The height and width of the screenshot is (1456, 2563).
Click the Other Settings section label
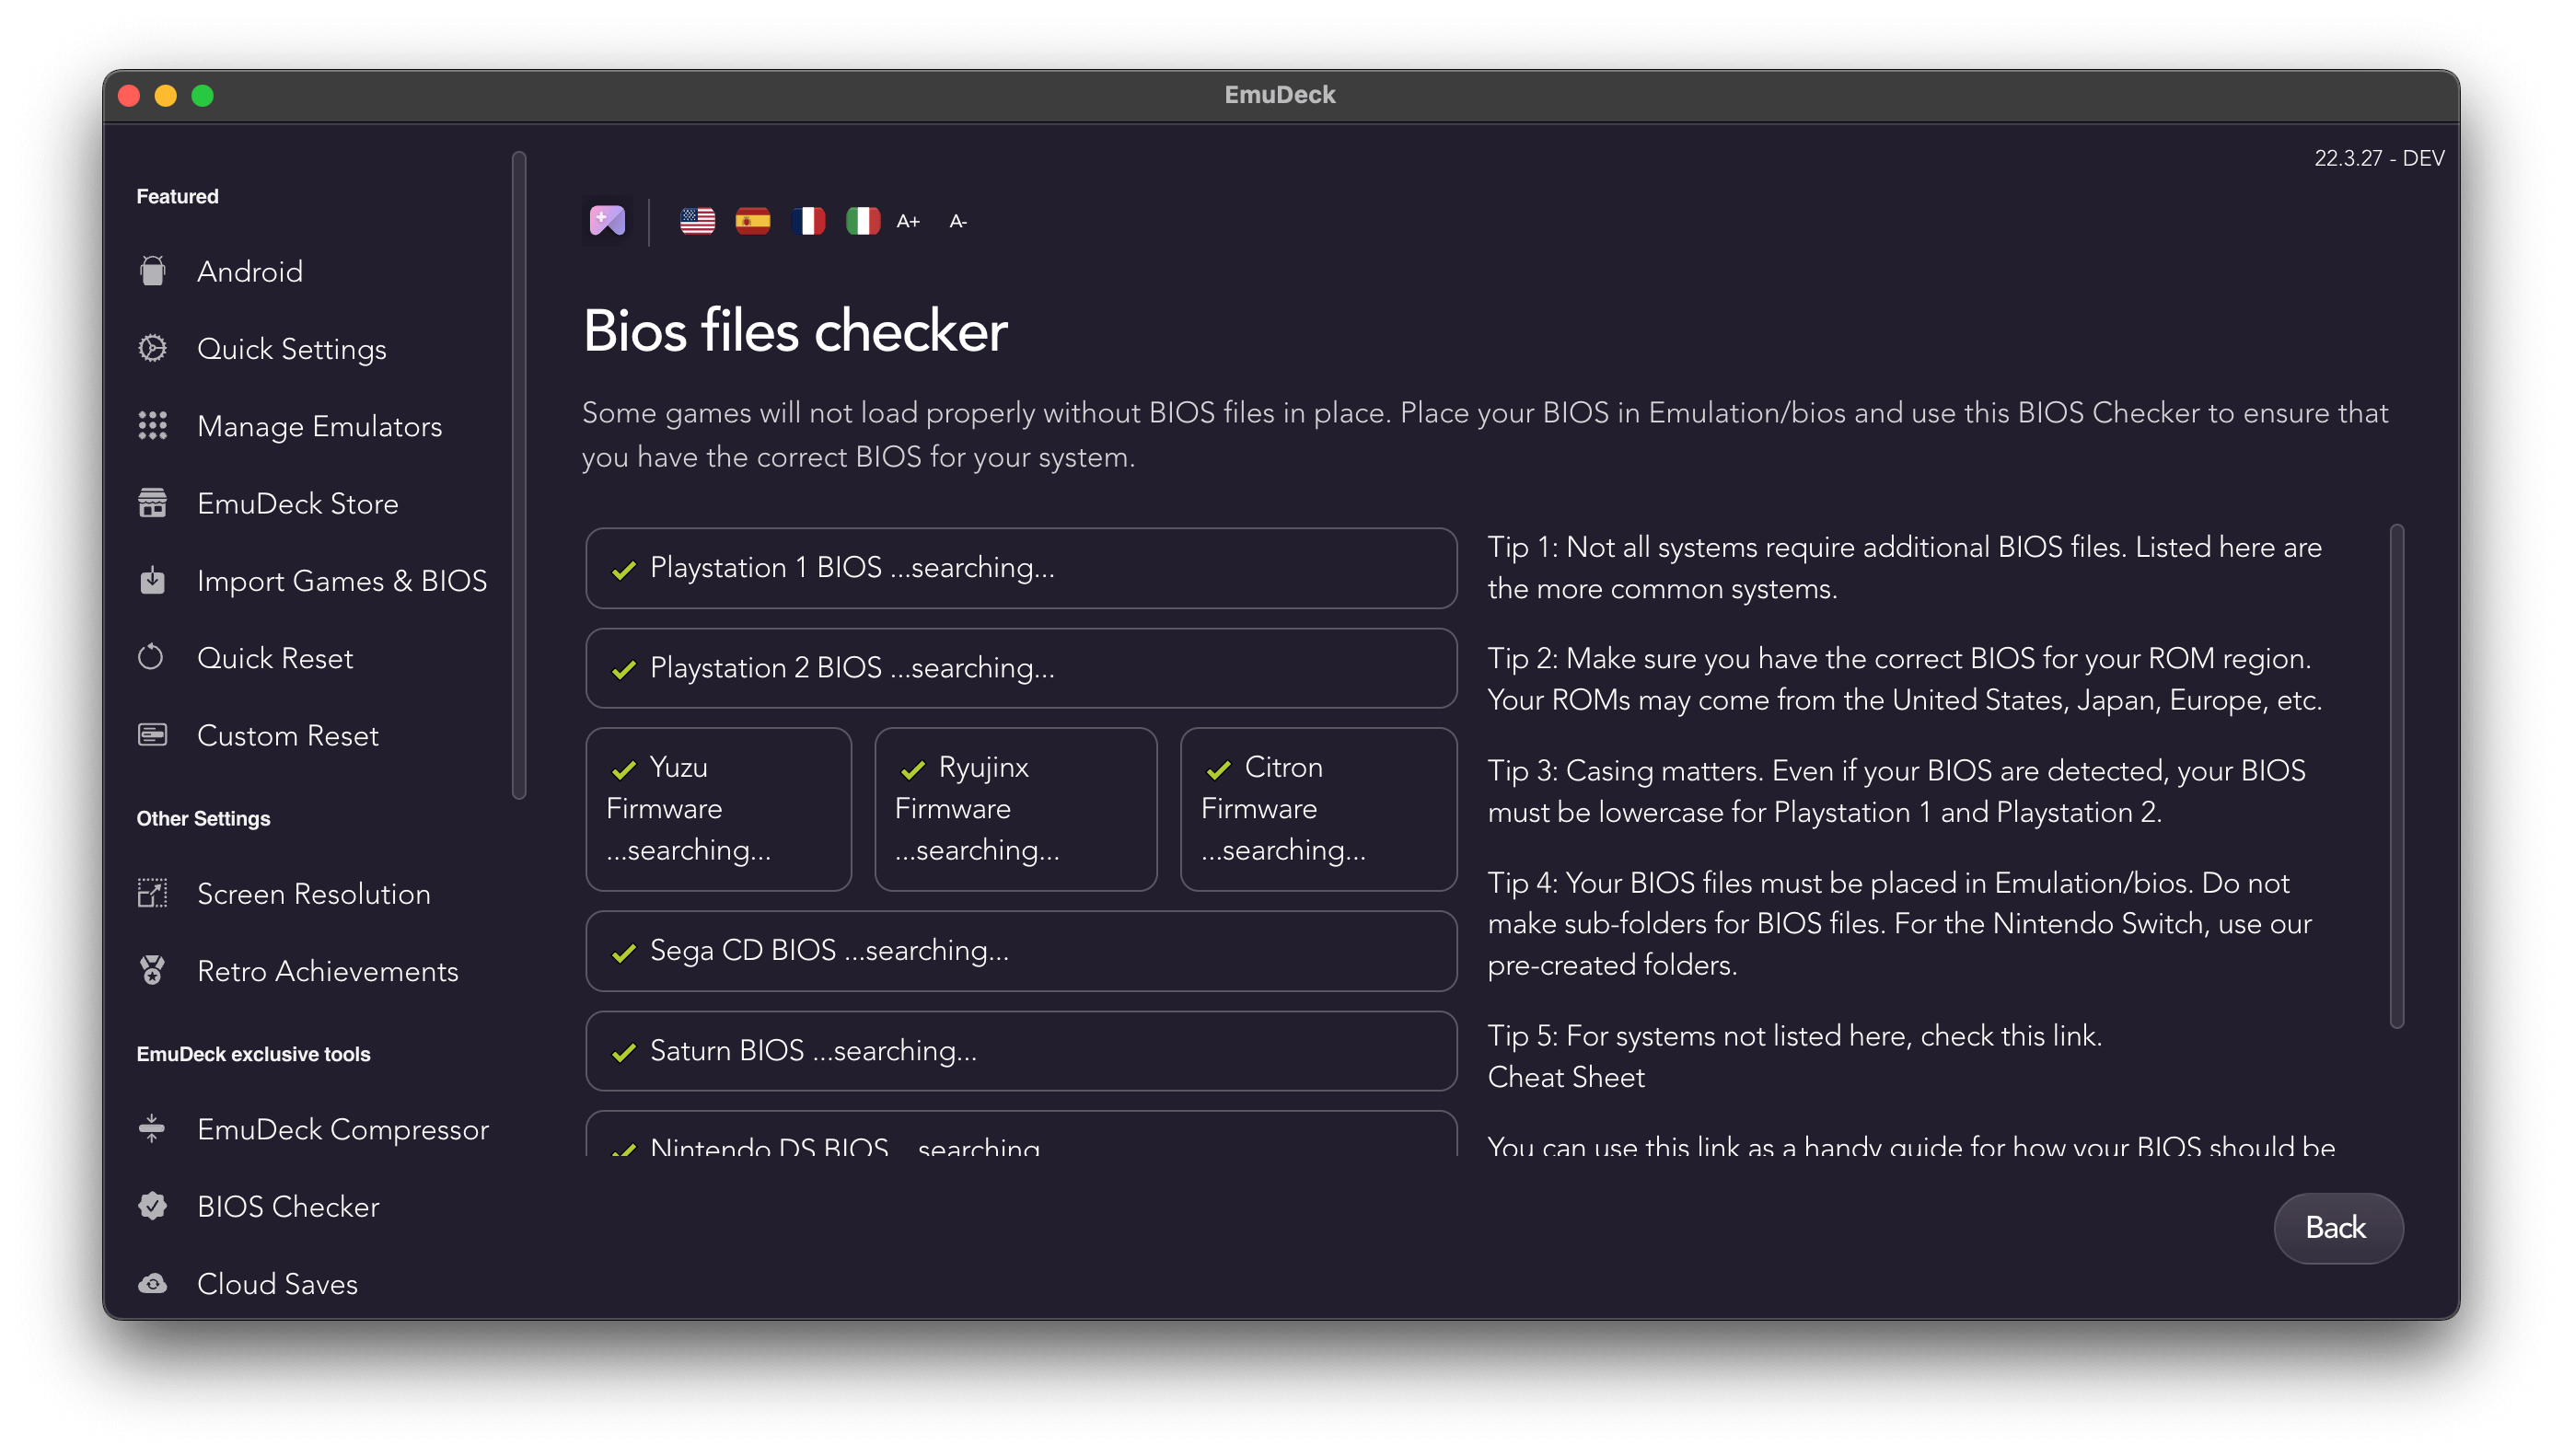tap(203, 818)
